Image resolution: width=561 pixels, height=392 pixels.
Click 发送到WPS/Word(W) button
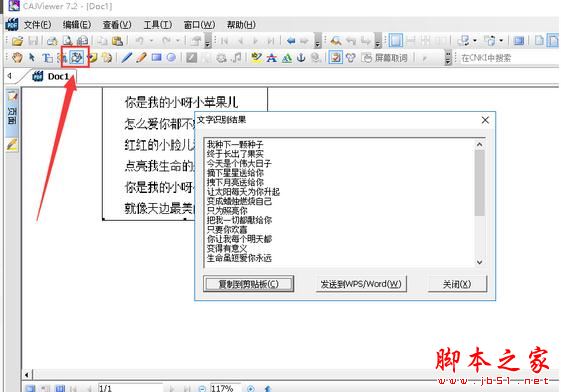(361, 284)
